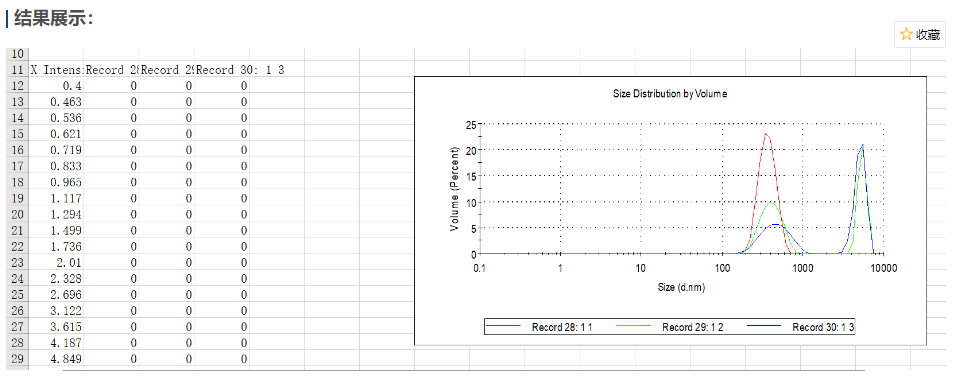Click the 结果展示 heading
The image size is (964, 391).
point(53,18)
